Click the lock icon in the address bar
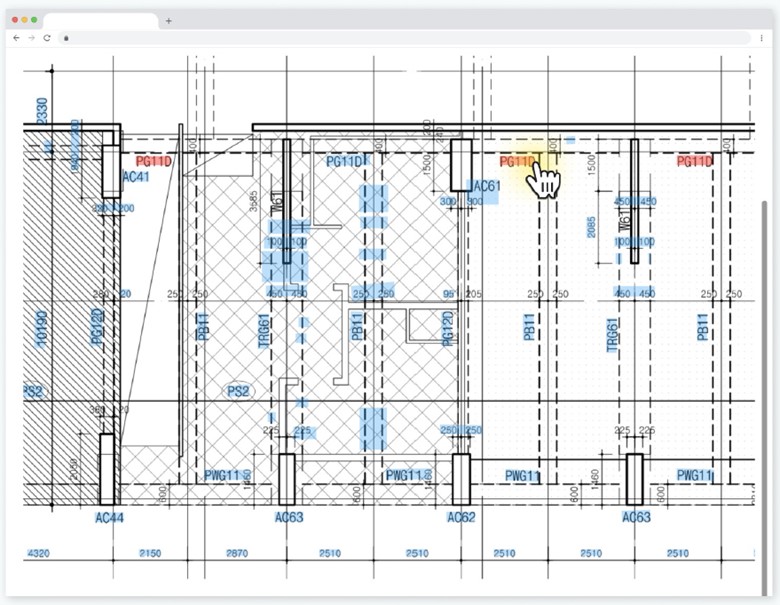This screenshot has width=780, height=605. coord(66,37)
